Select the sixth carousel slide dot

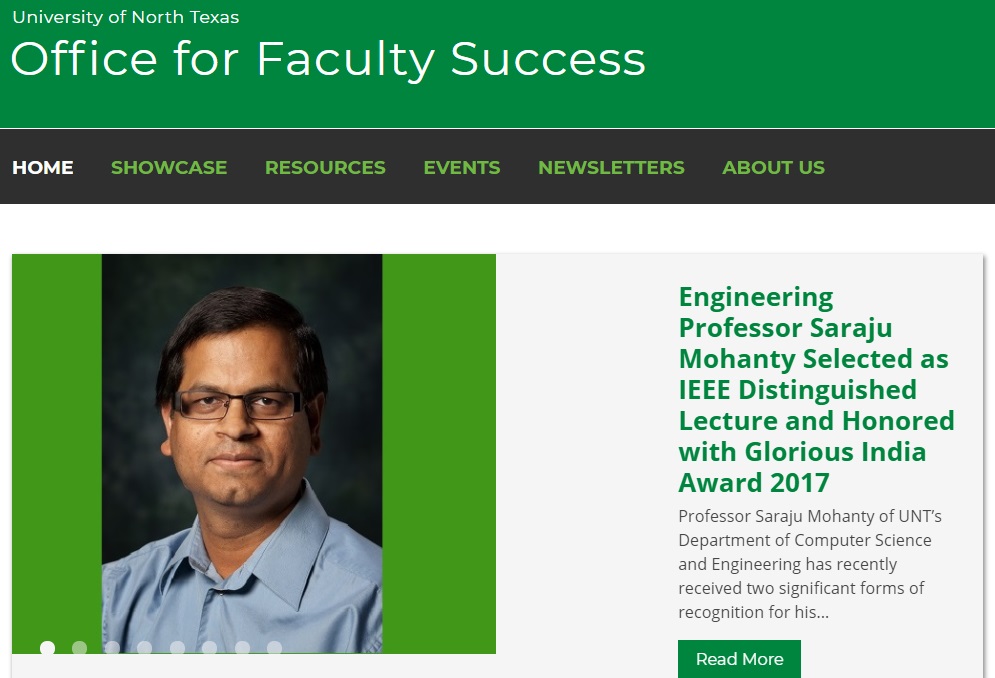tap(209, 648)
